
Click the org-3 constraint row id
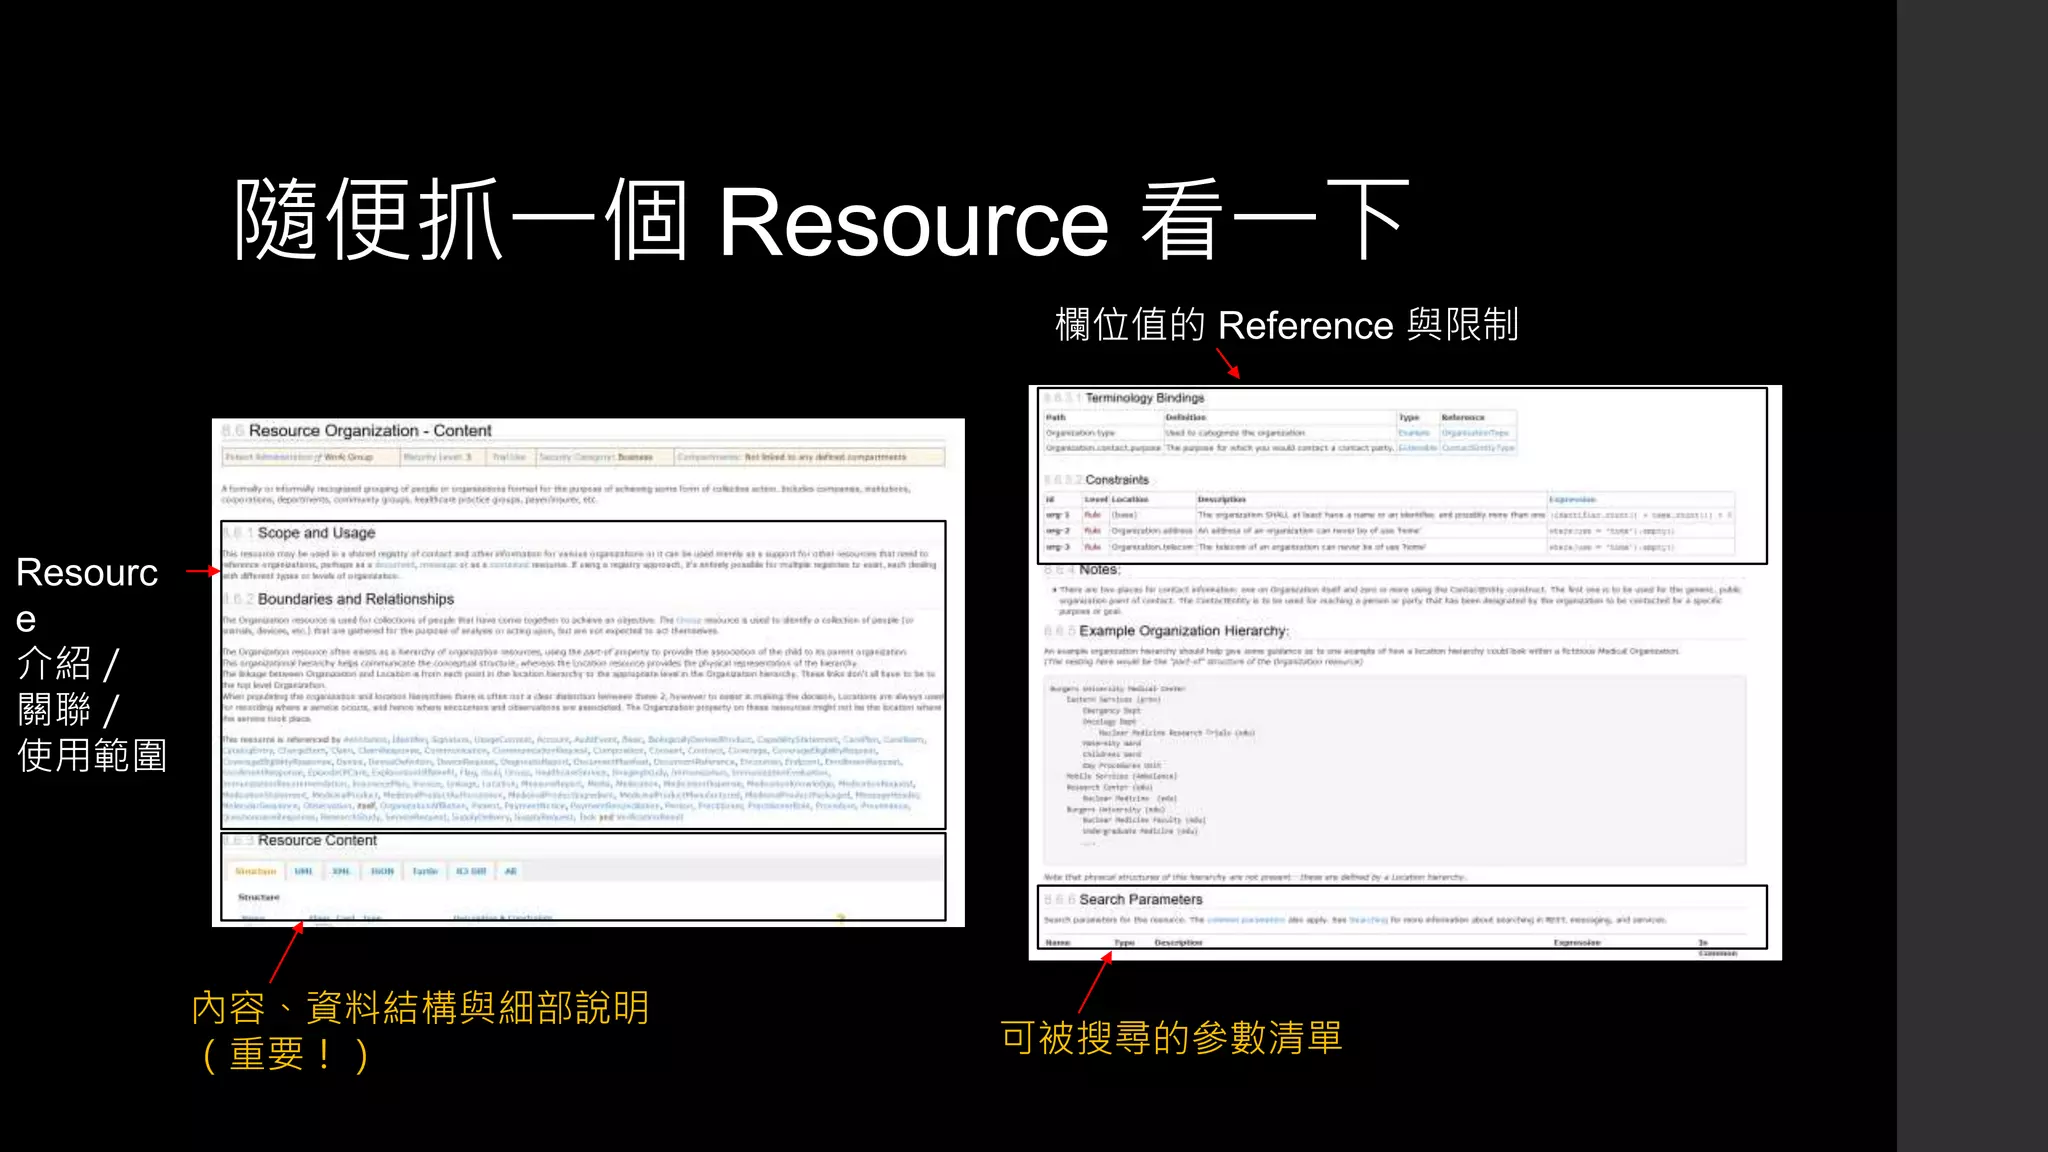[x=1058, y=547]
